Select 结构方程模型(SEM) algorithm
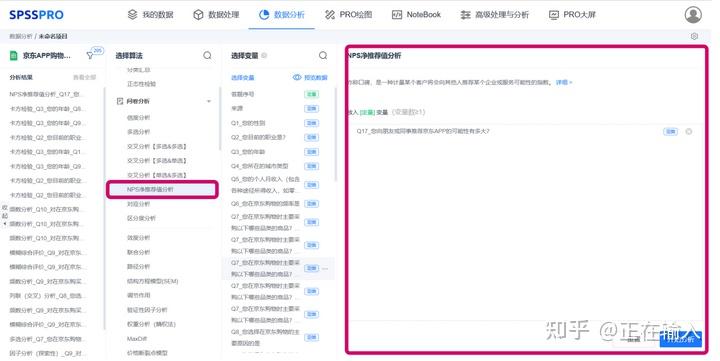720x361 pixels. tap(152, 281)
